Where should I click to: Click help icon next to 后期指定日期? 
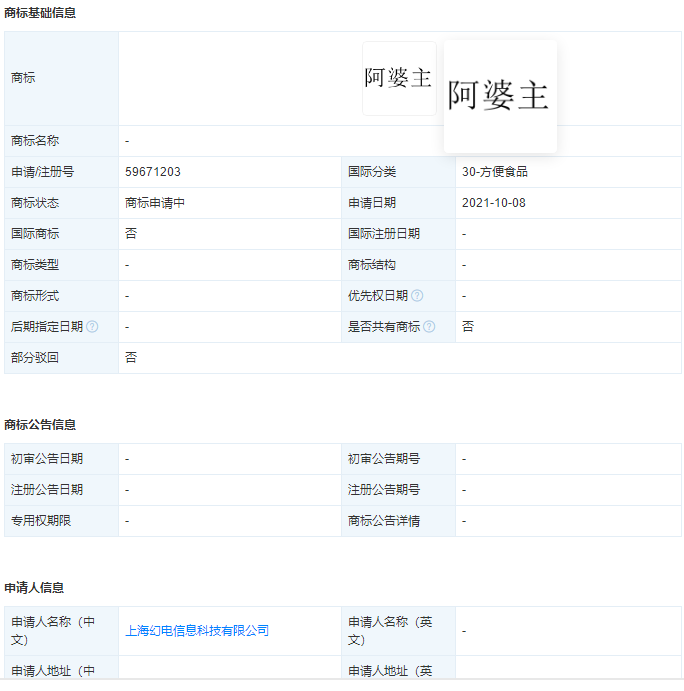pyautogui.click(x=92, y=327)
